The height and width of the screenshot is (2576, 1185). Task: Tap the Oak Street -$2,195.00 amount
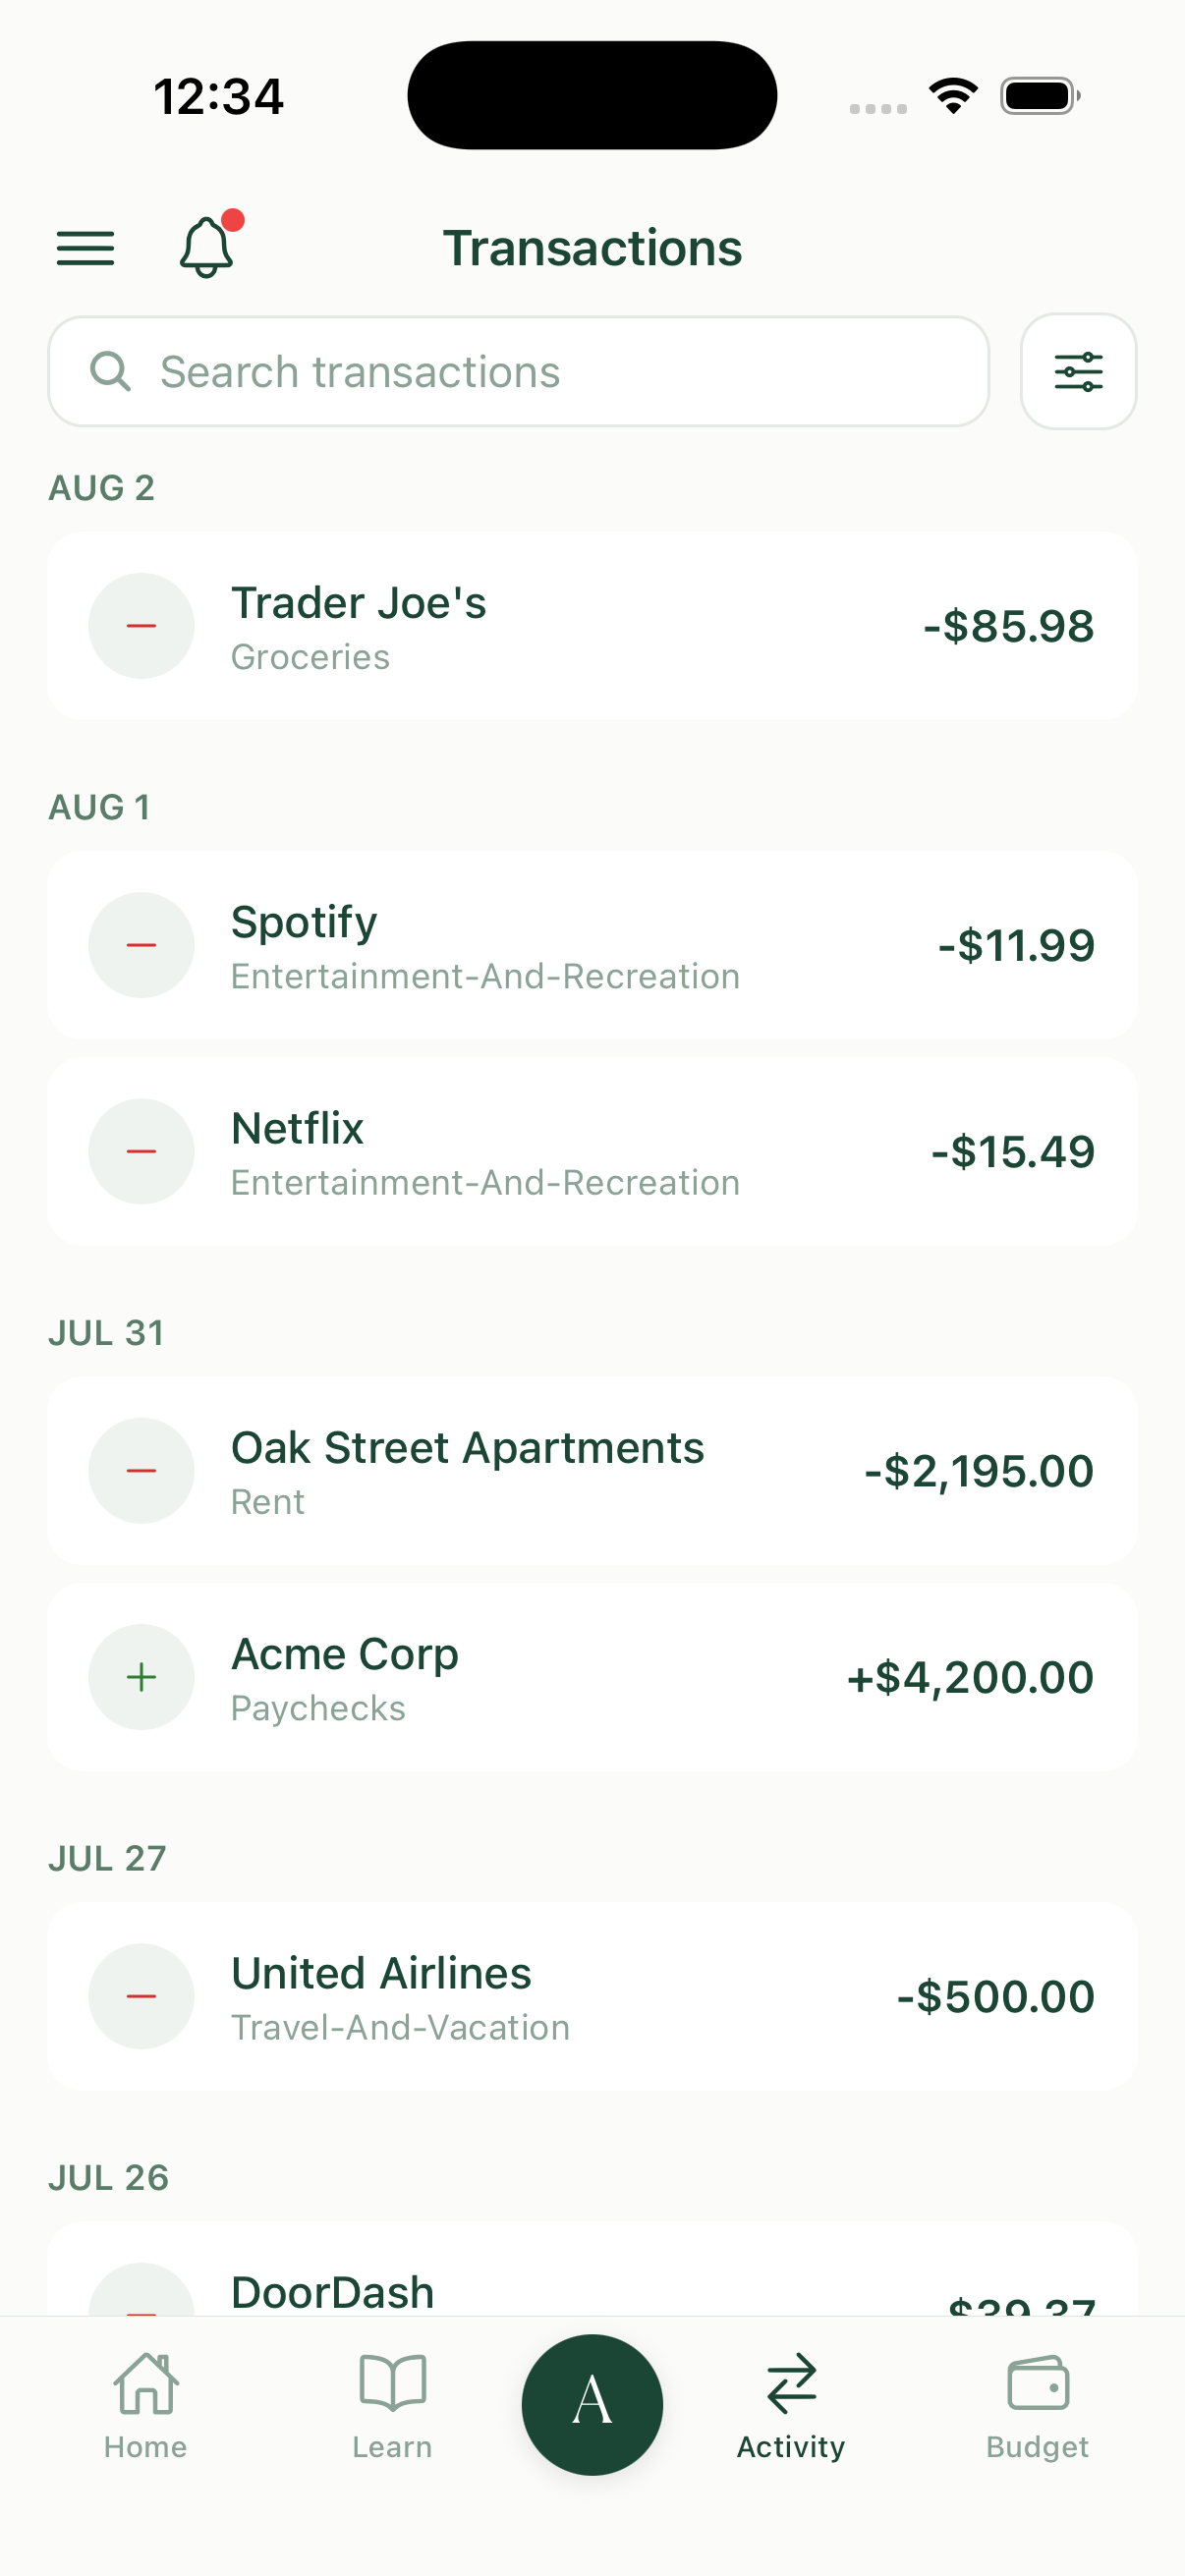click(979, 1471)
